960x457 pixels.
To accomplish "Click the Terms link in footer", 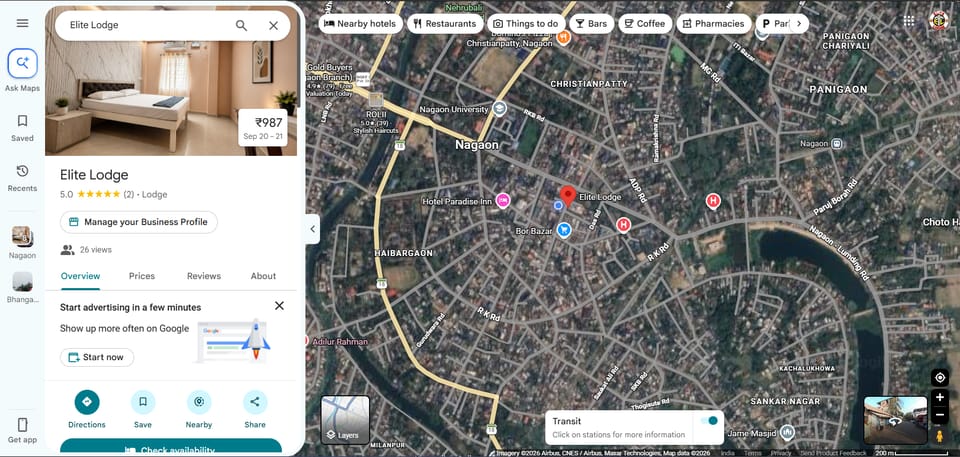I will [x=752, y=453].
